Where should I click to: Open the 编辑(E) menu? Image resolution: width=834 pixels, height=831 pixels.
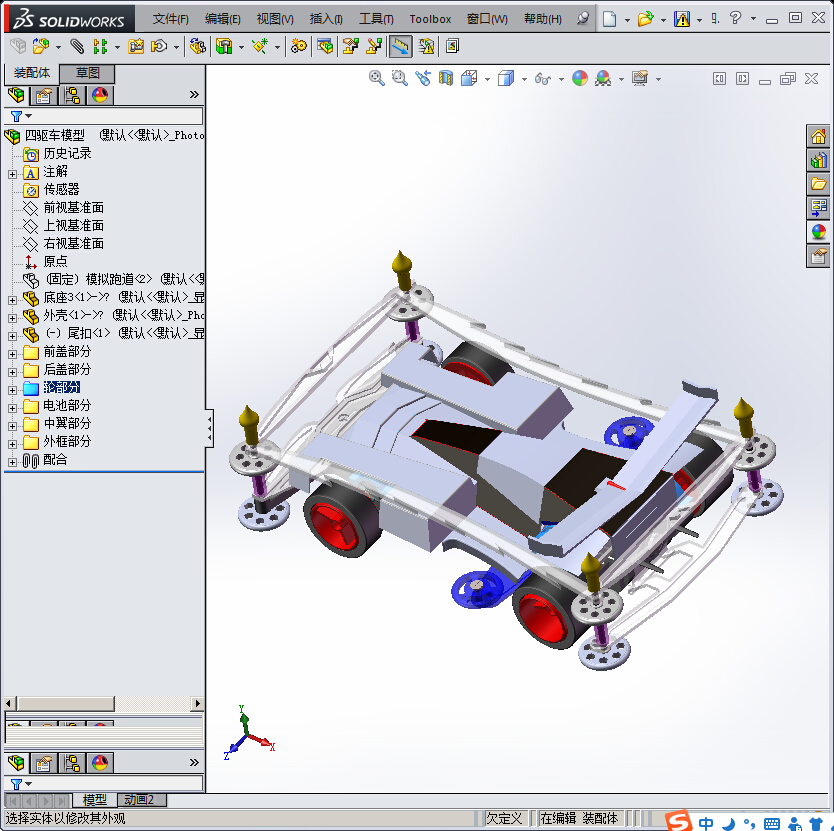[x=222, y=19]
